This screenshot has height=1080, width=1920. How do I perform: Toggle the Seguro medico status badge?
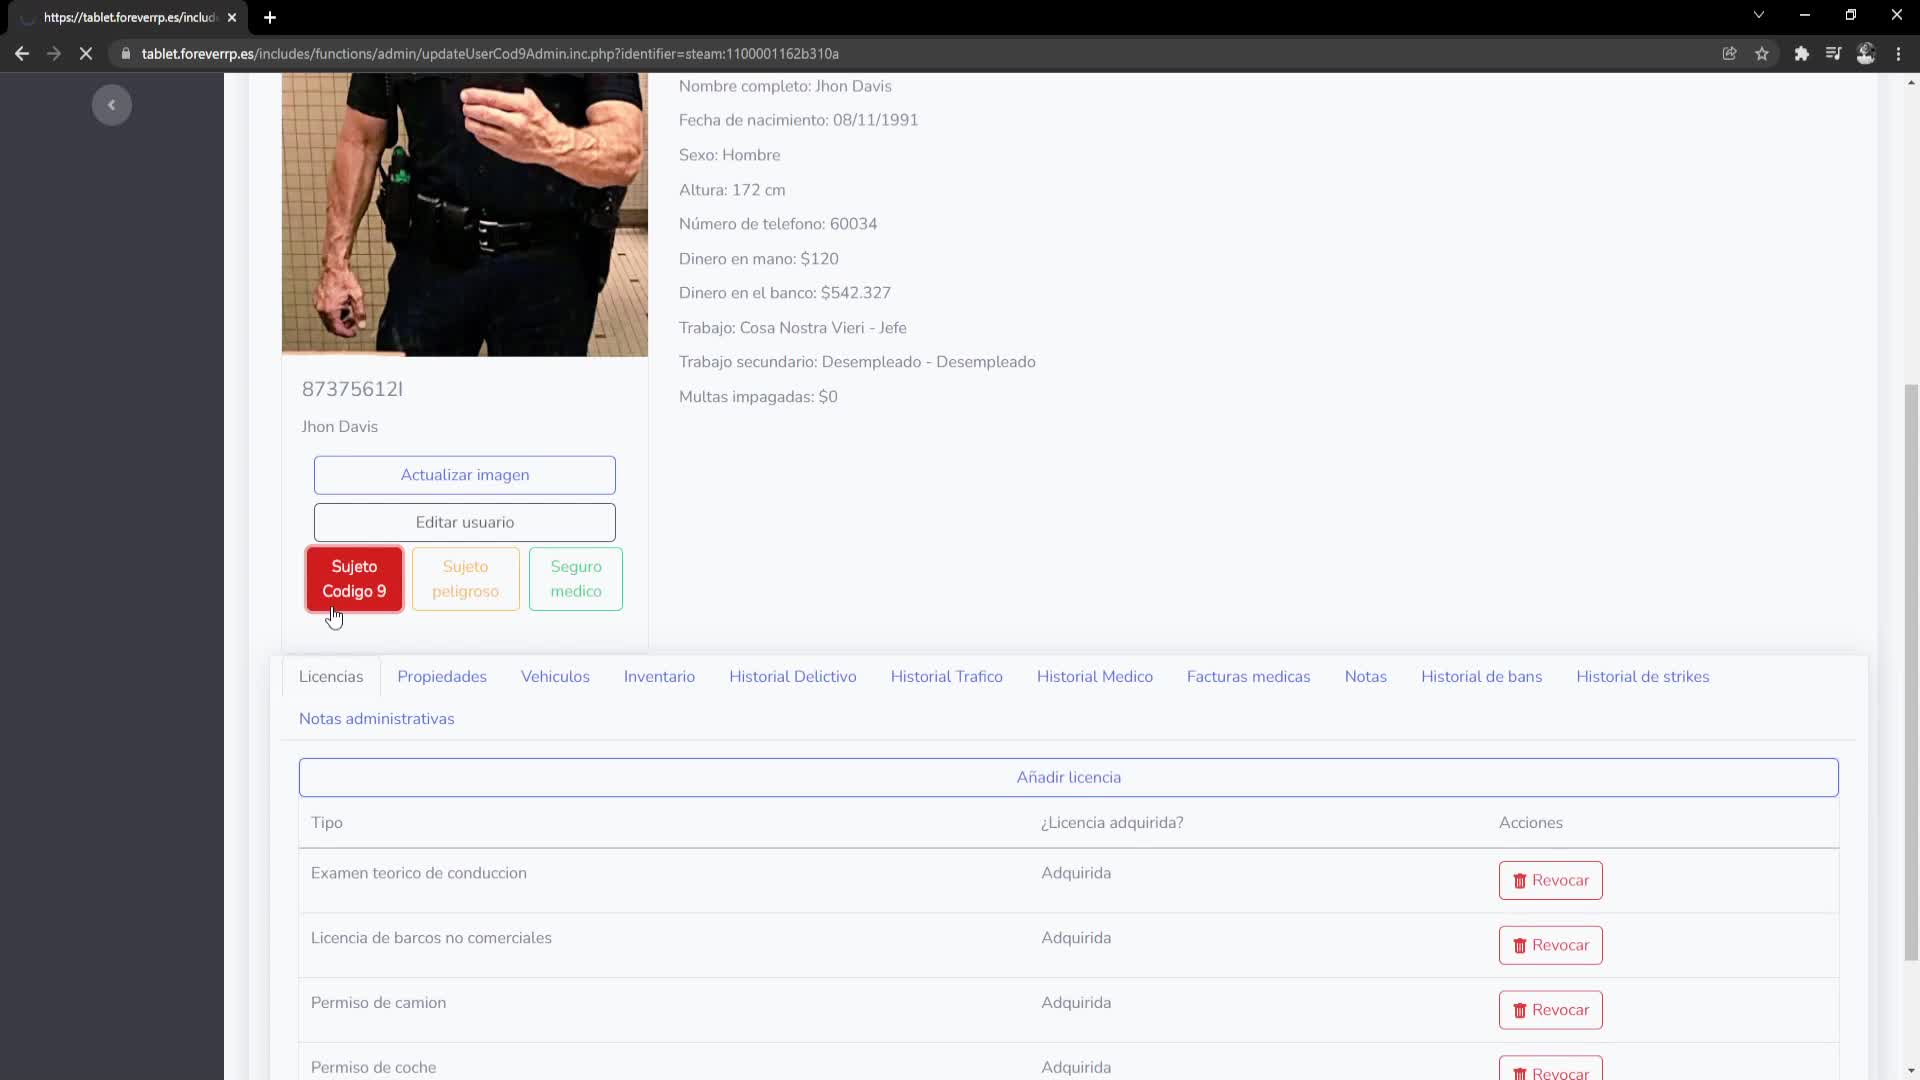pyautogui.click(x=575, y=579)
